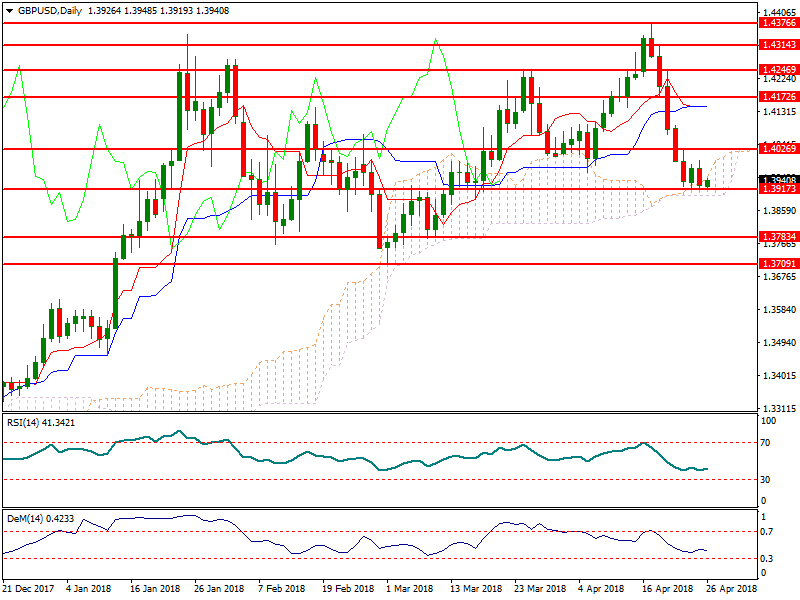Select the 1.37091 red support price label
The width and height of the screenshot is (800, 600).
(x=778, y=264)
